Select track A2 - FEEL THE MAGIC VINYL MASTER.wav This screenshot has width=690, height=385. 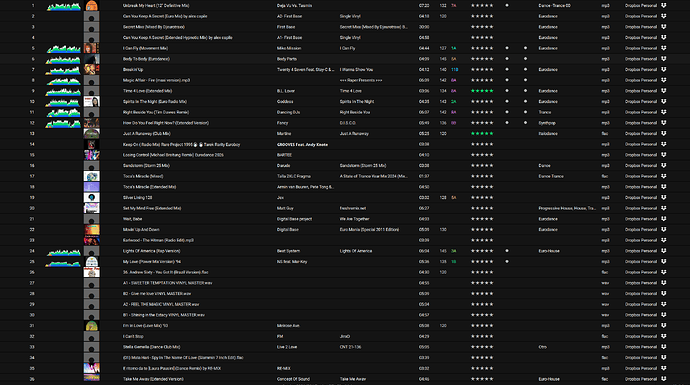[161, 304]
